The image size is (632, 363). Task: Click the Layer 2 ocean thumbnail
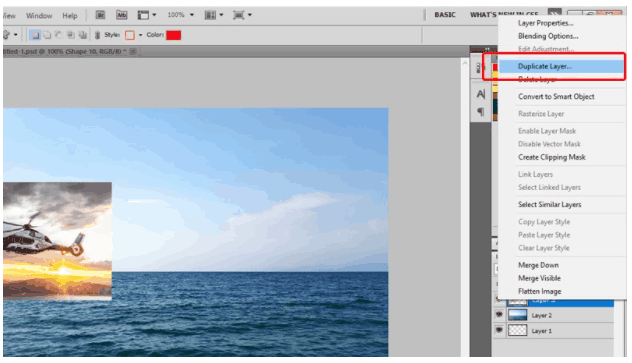[517, 315]
